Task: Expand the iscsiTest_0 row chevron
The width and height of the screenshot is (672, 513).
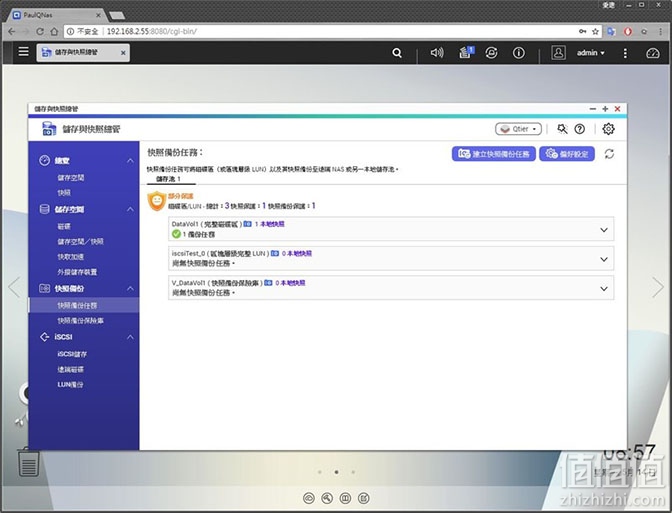Action: point(604,259)
